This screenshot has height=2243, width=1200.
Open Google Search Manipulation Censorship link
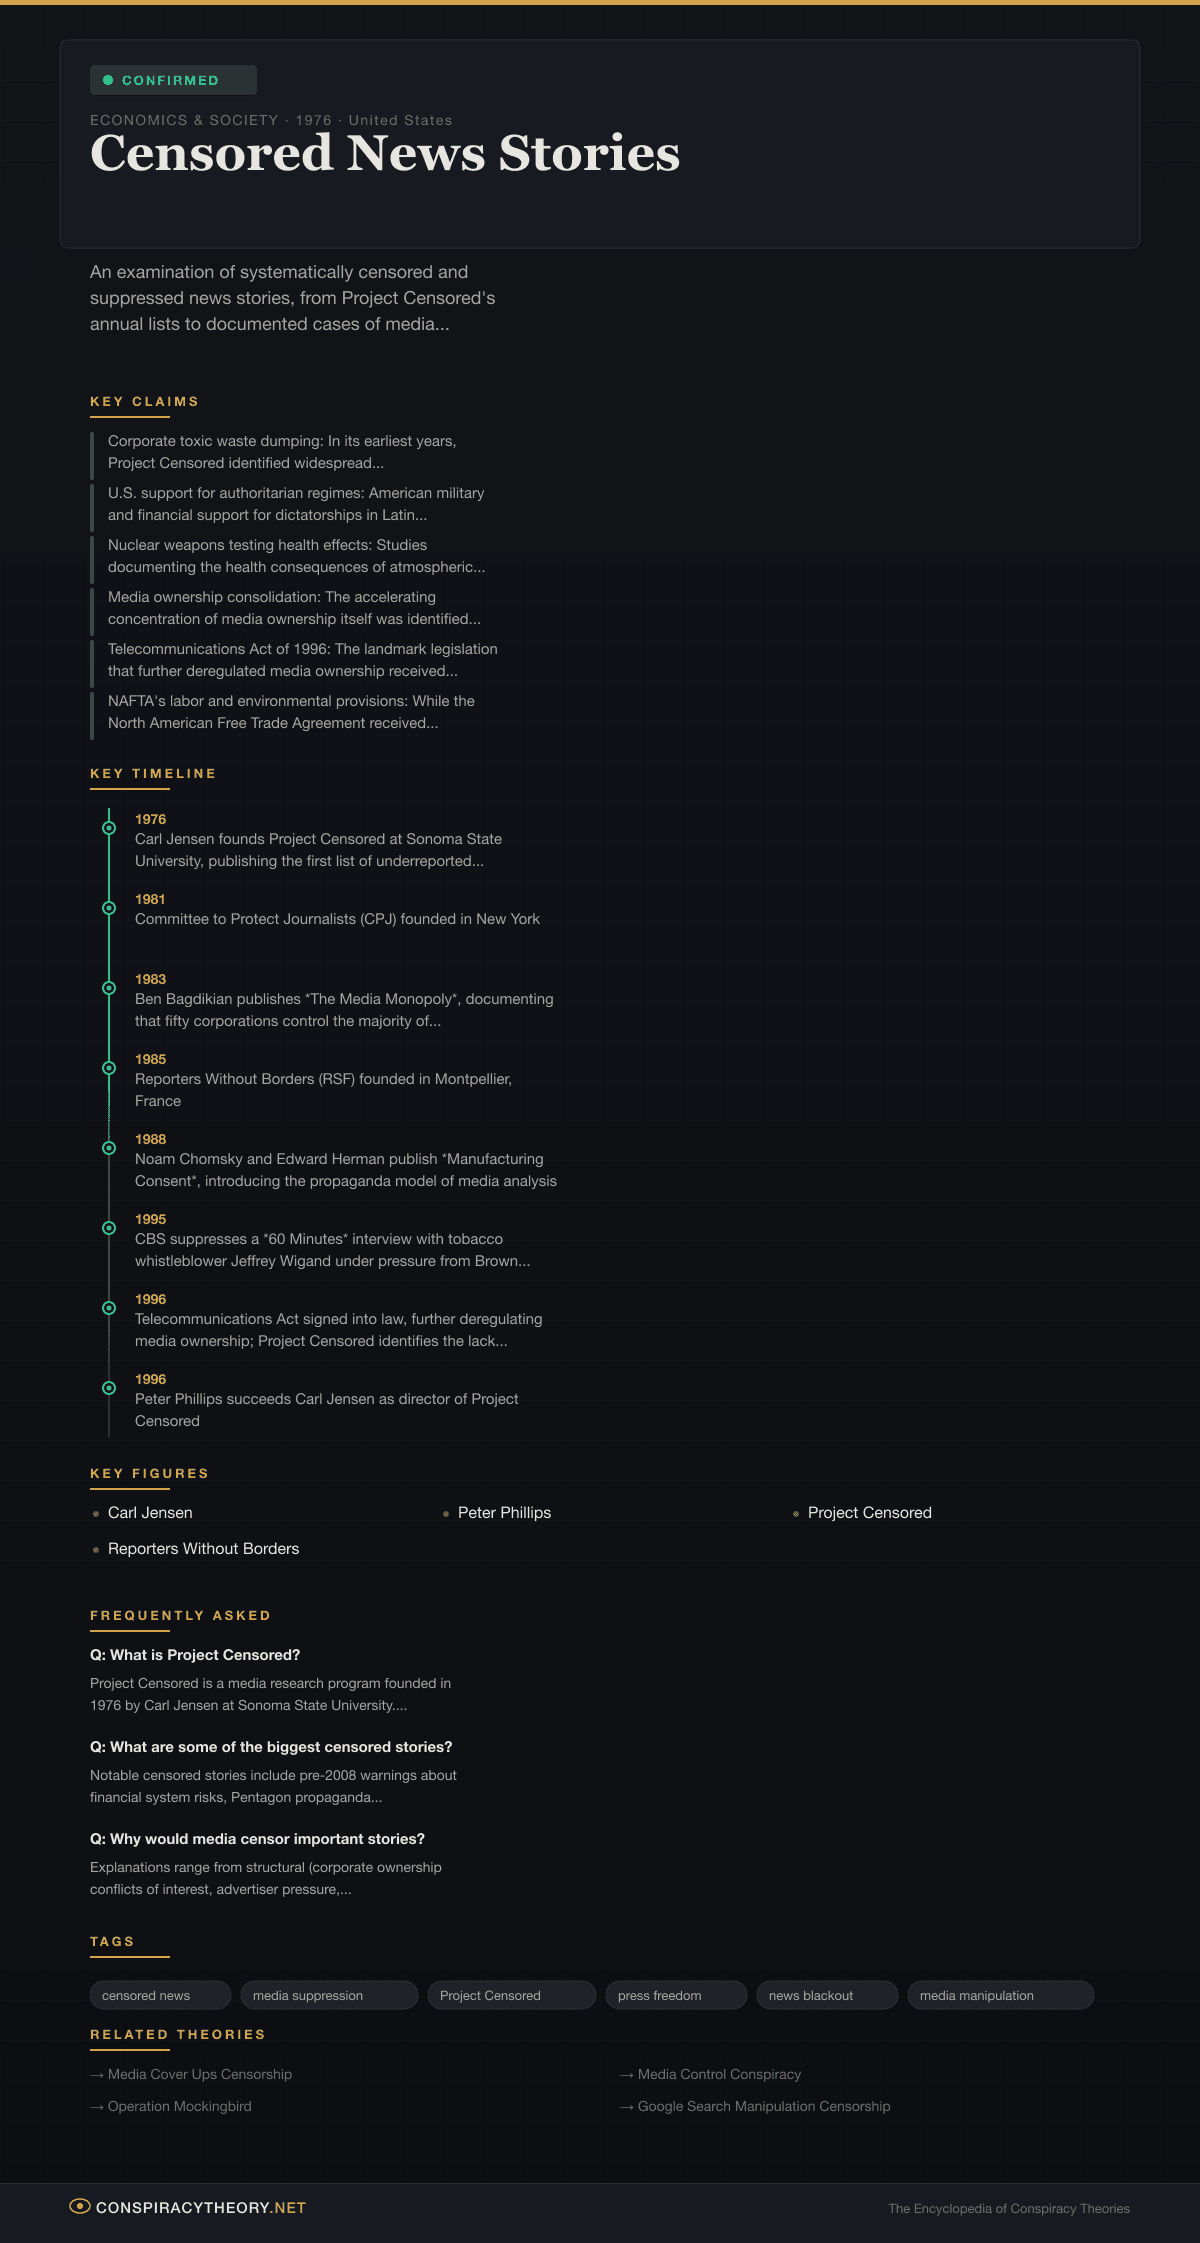point(764,2106)
